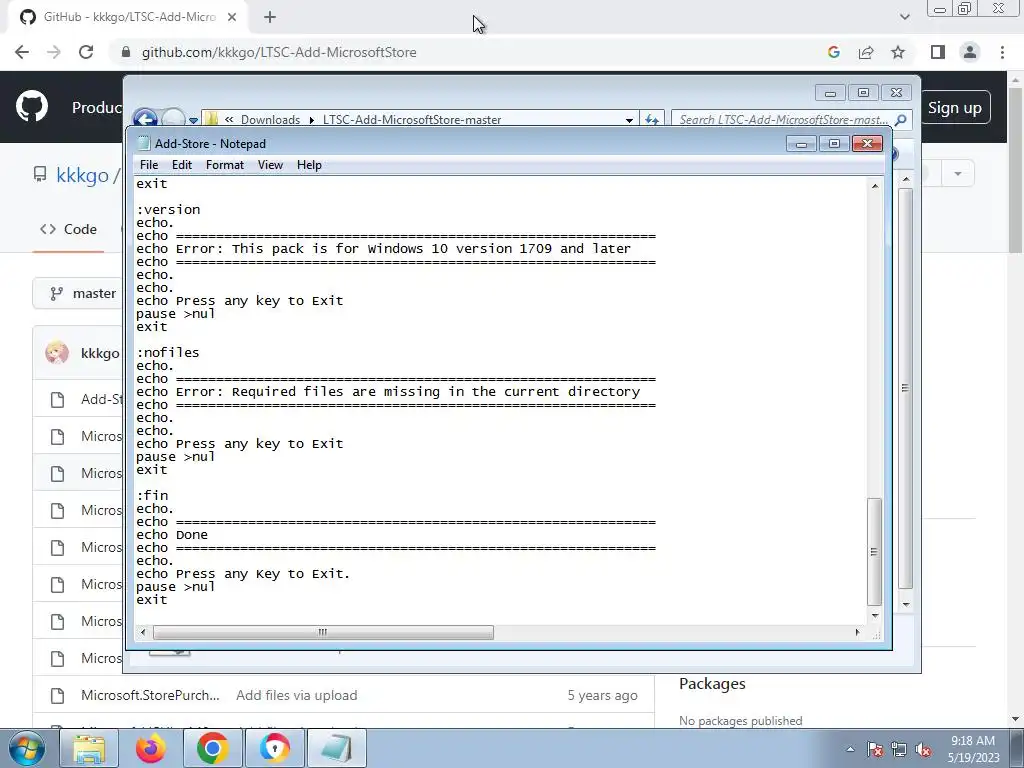Image resolution: width=1024 pixels, height=768 pixels.
Task: Share this page icon in Chrome
Action: (x=866, y=52)
